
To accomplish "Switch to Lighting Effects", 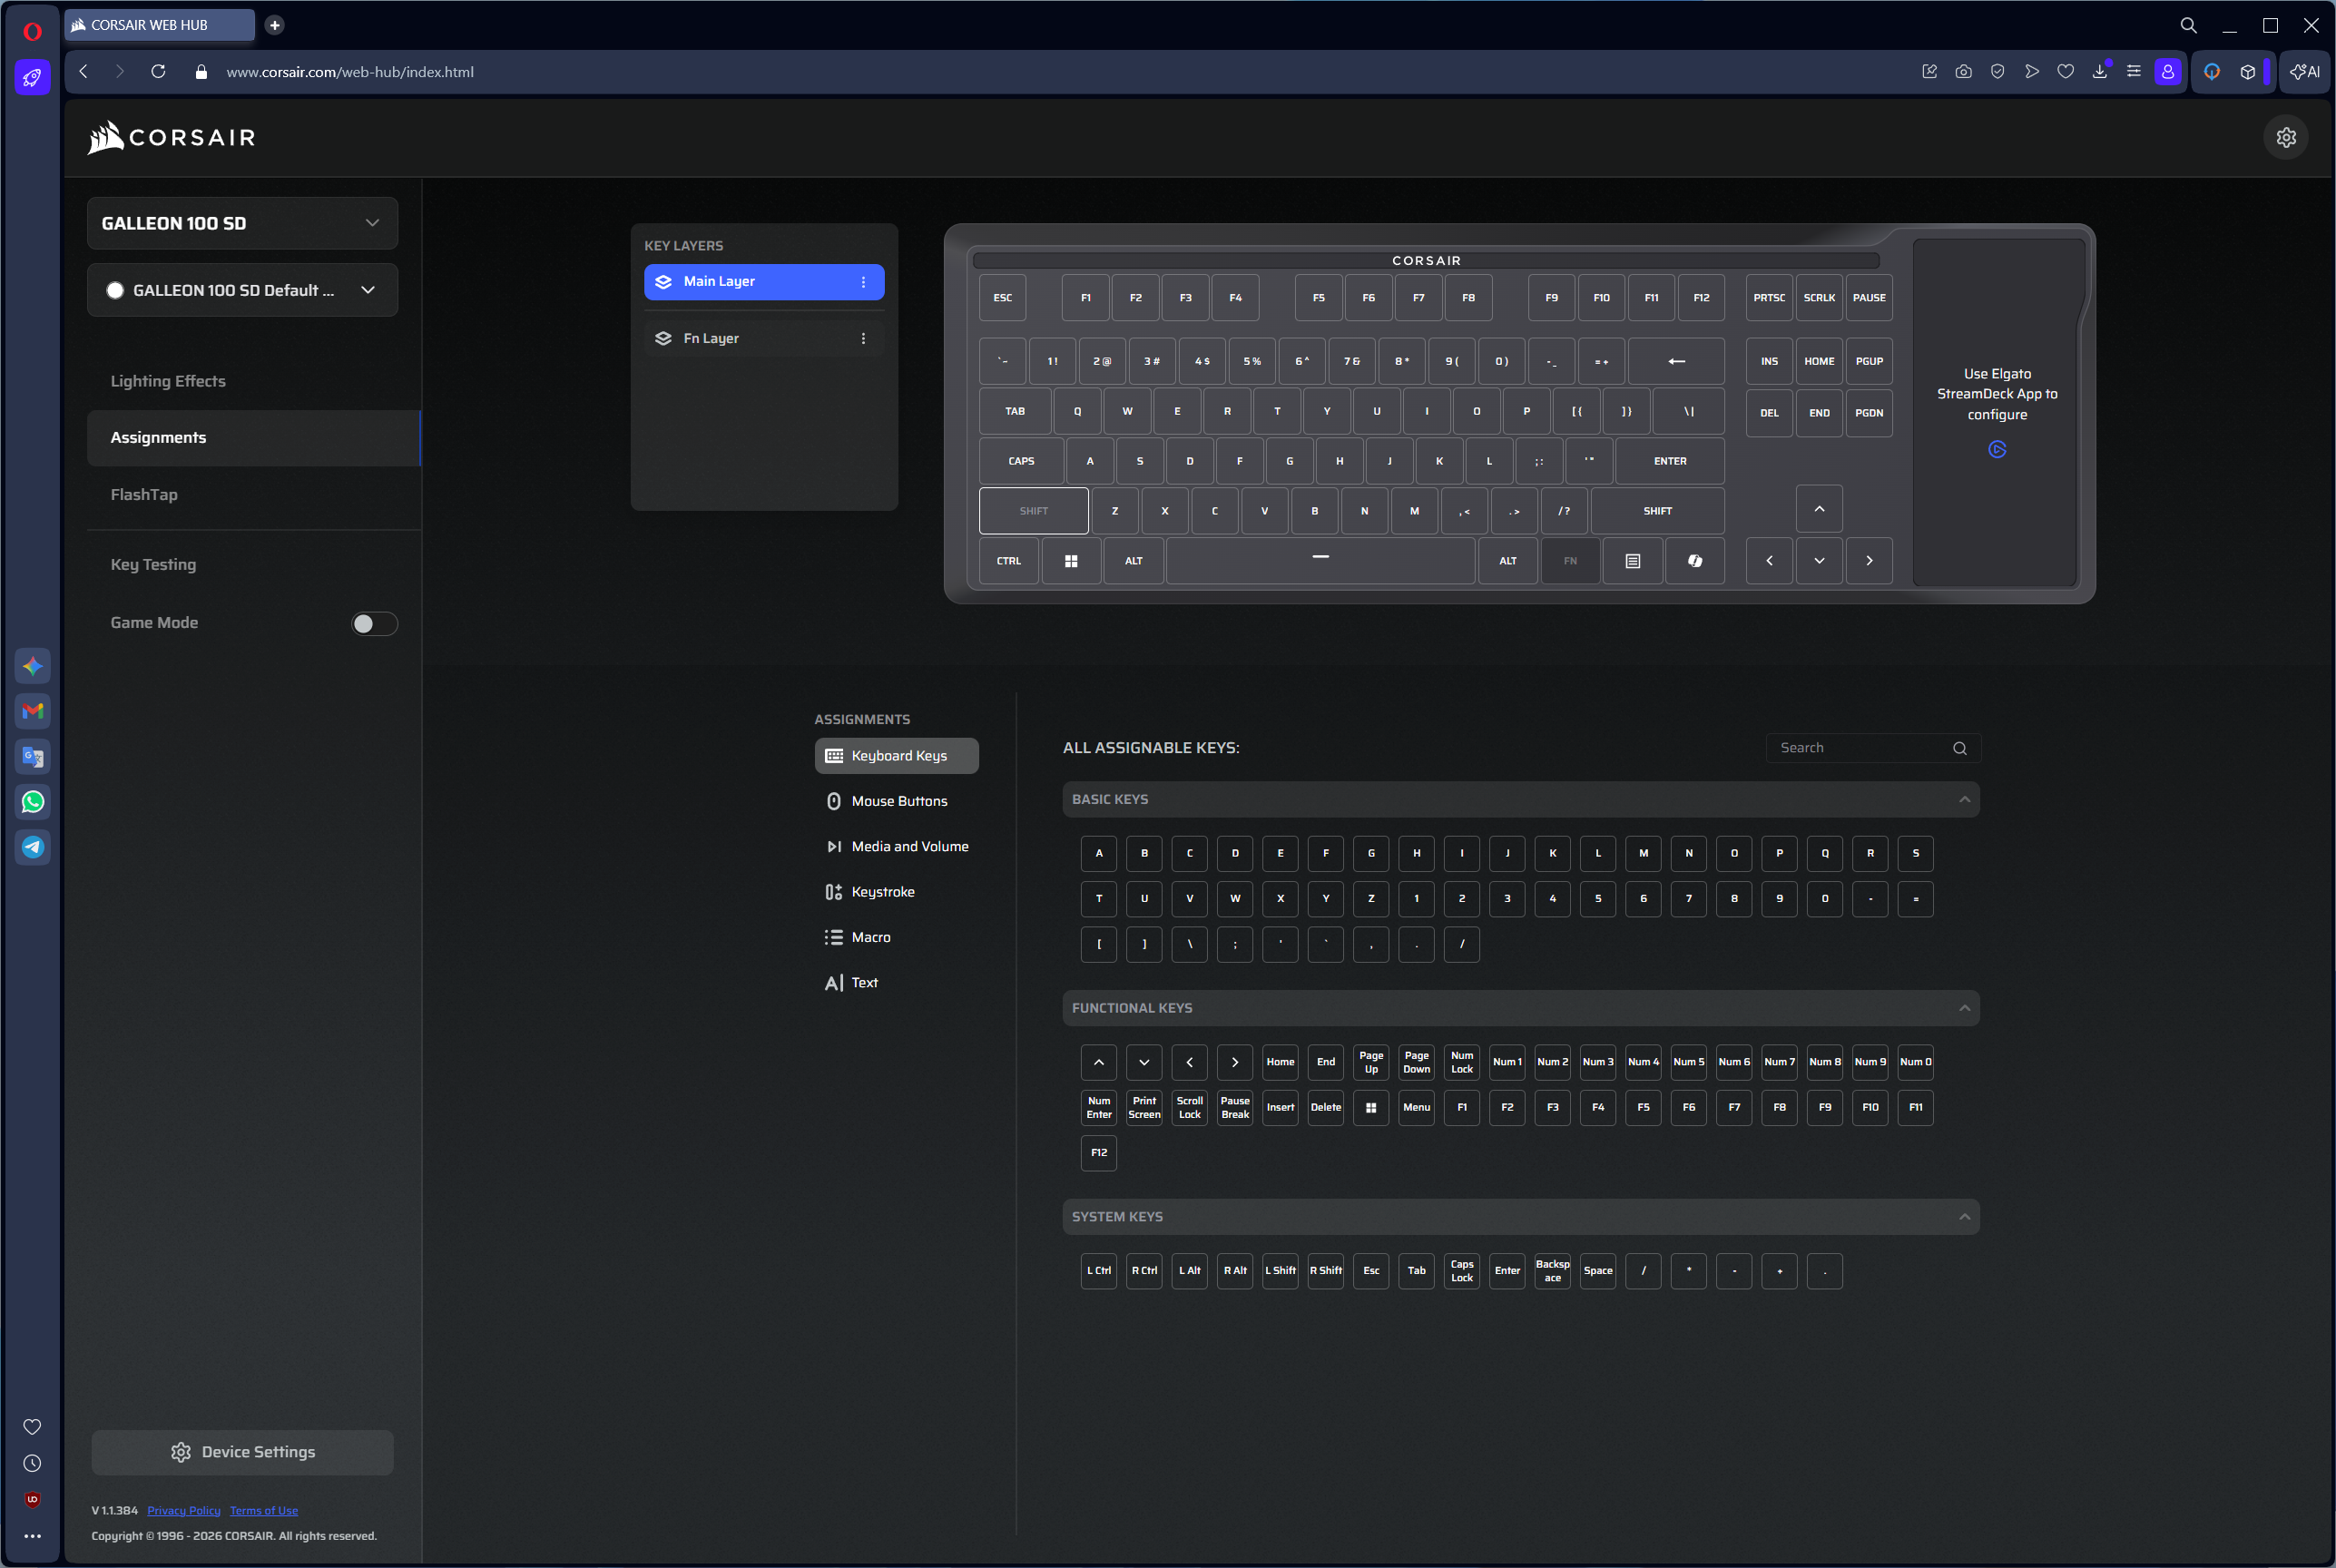I will click(x=167, y=381).
